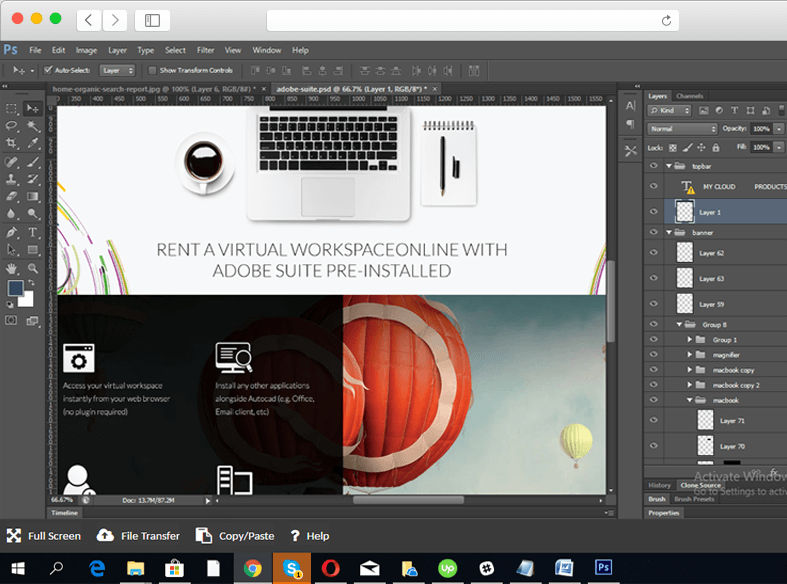Open the Filter menu
The image size is (787, 584).
(x=205, y=50)
